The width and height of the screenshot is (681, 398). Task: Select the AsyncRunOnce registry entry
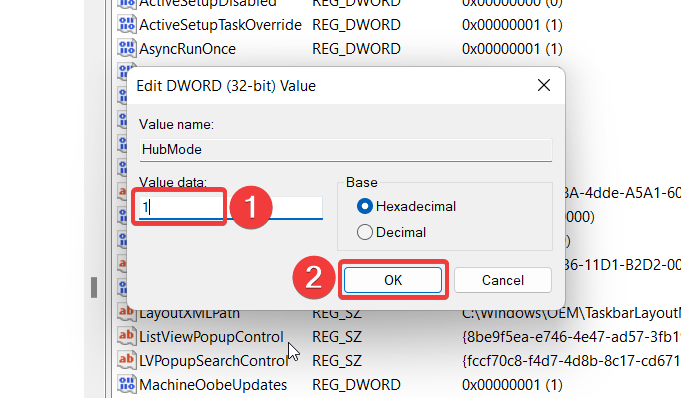(x=188, y=49)
